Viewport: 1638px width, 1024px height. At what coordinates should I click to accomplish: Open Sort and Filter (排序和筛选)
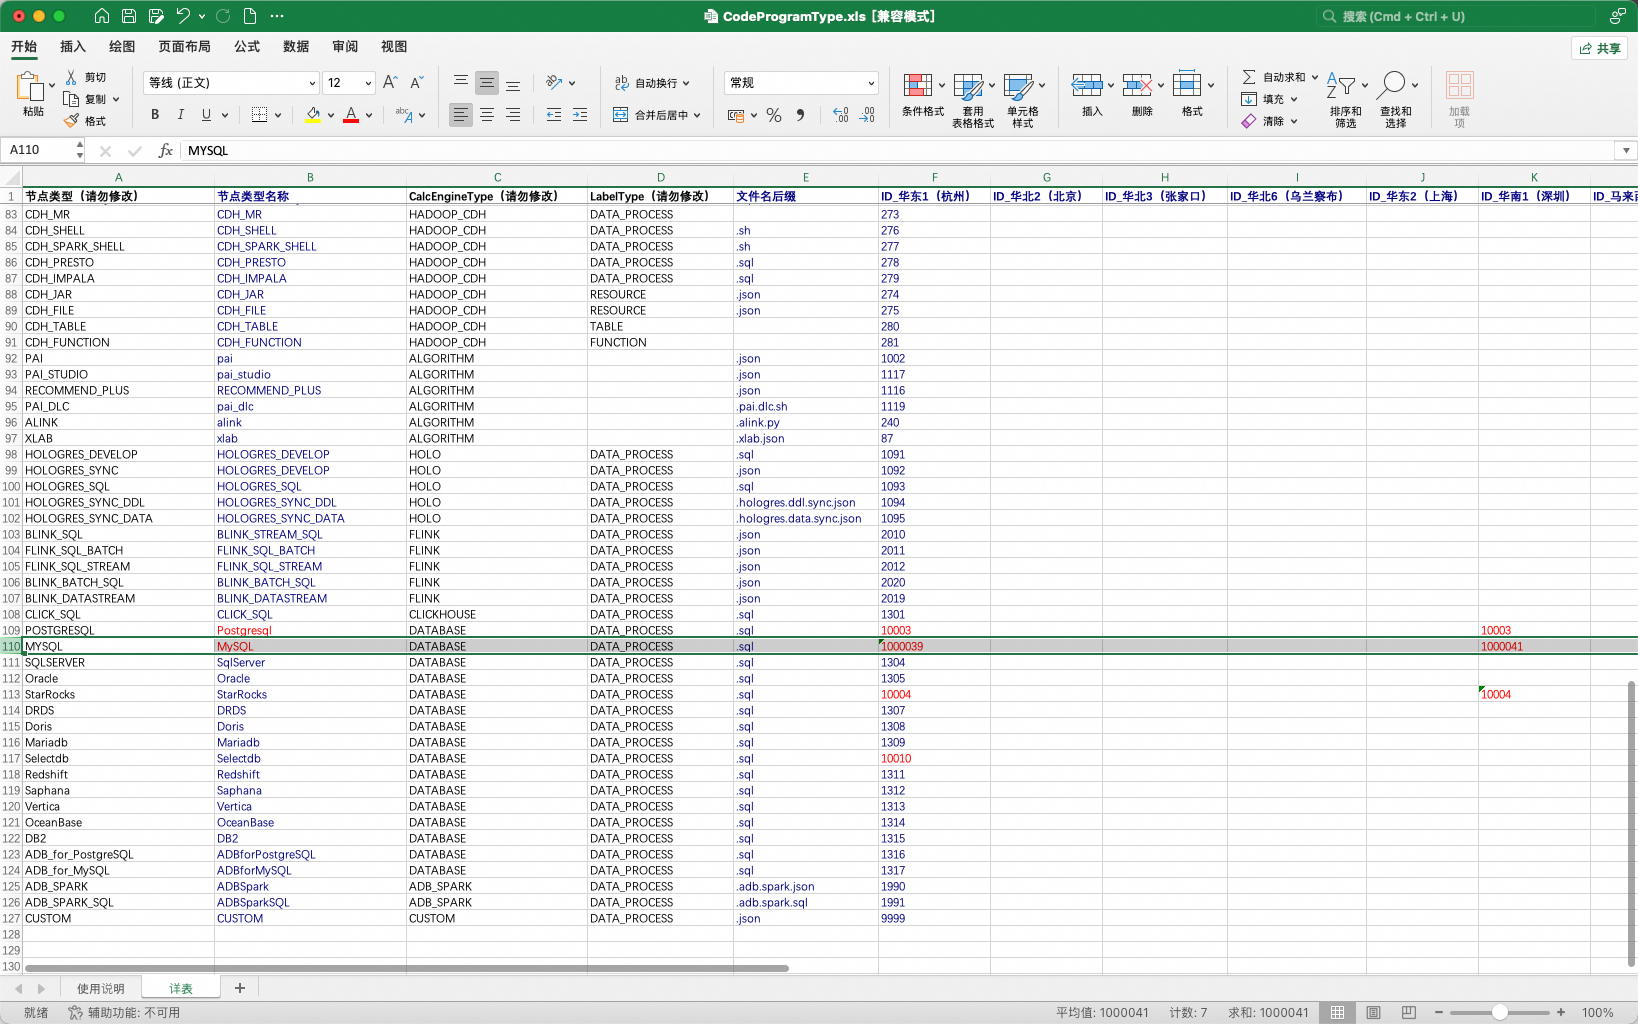pyautogui.click(x=1346, y=100)
